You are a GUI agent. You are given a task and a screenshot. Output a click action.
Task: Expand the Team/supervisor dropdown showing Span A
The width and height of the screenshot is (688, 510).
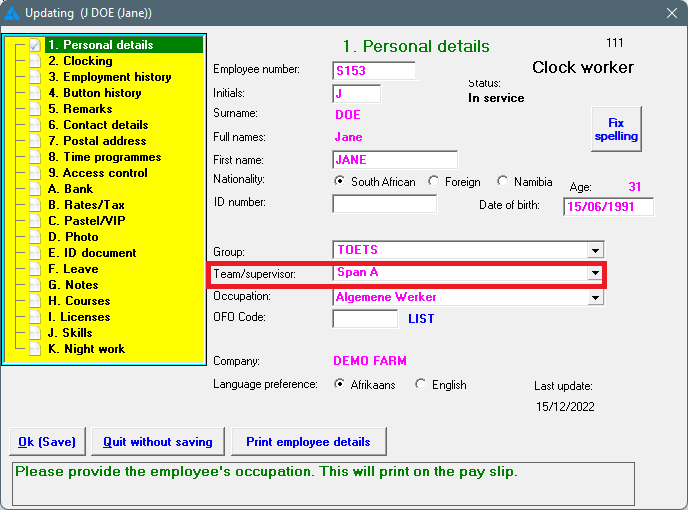pyautogui.click(x=595, y=273)
